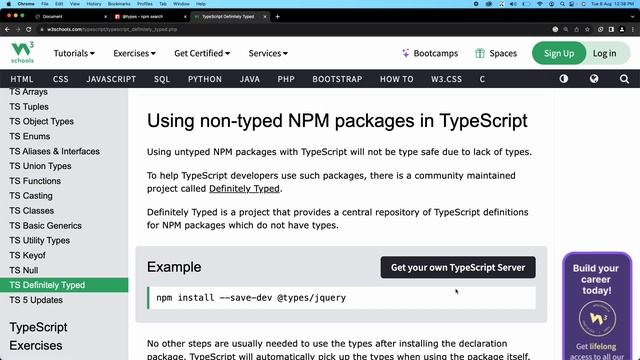Switch to @types npm search tab
This screenshot has height=360, width=640.
coord(150,17)
